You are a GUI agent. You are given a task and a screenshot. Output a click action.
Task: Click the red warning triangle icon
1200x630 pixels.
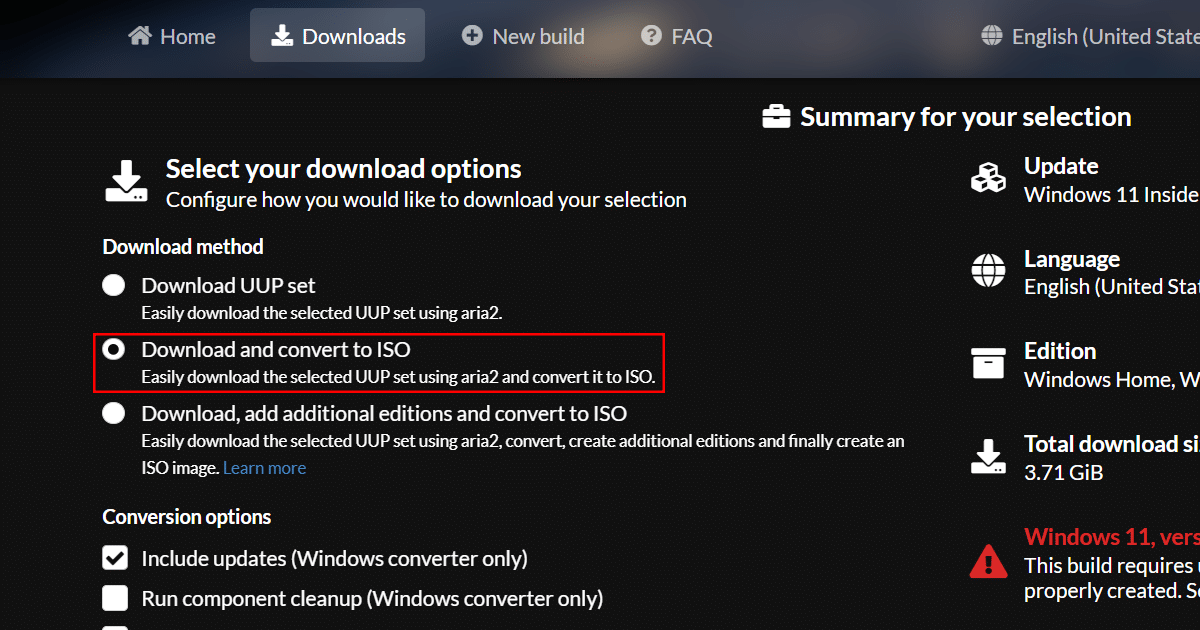pos(988,561)
